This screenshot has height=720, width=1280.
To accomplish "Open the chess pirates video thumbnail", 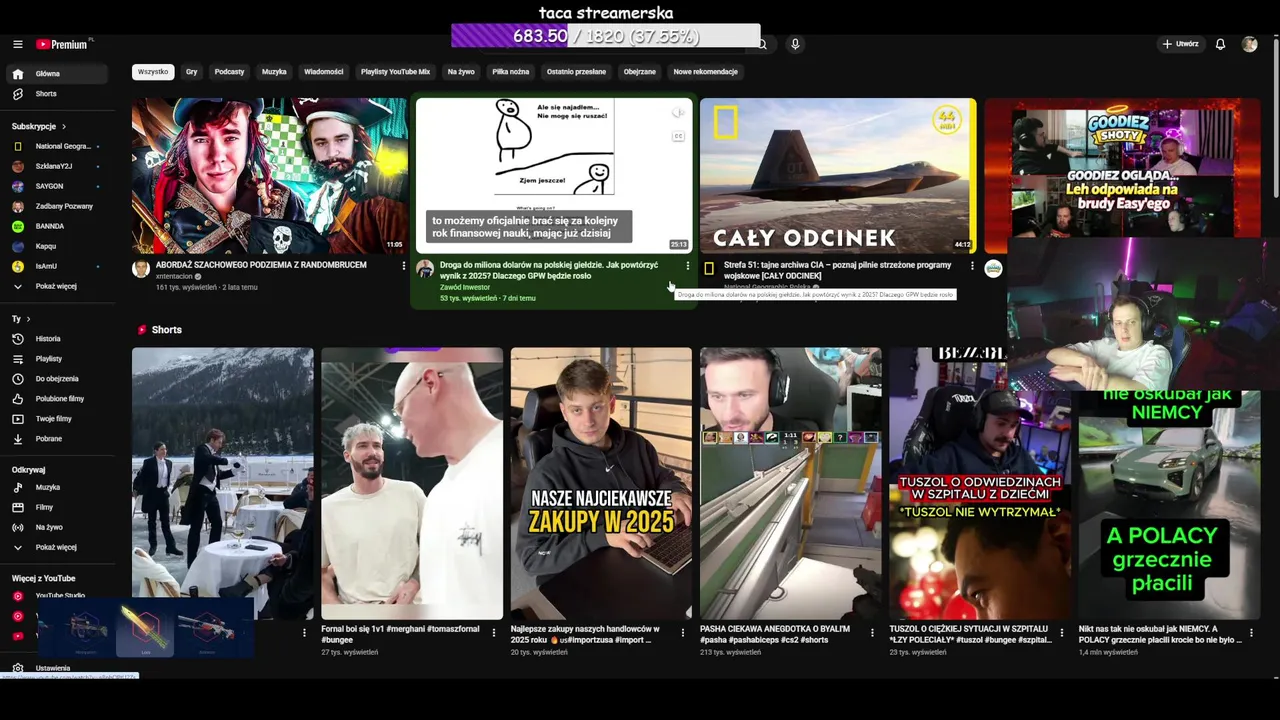I will click(x=269, y=176).
